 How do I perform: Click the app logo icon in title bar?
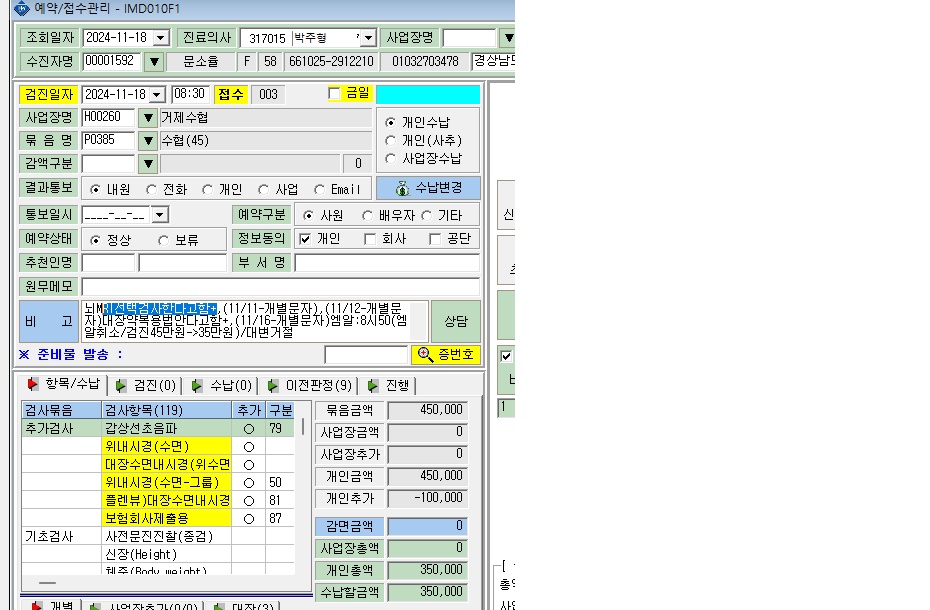click(x=21, y=8)
